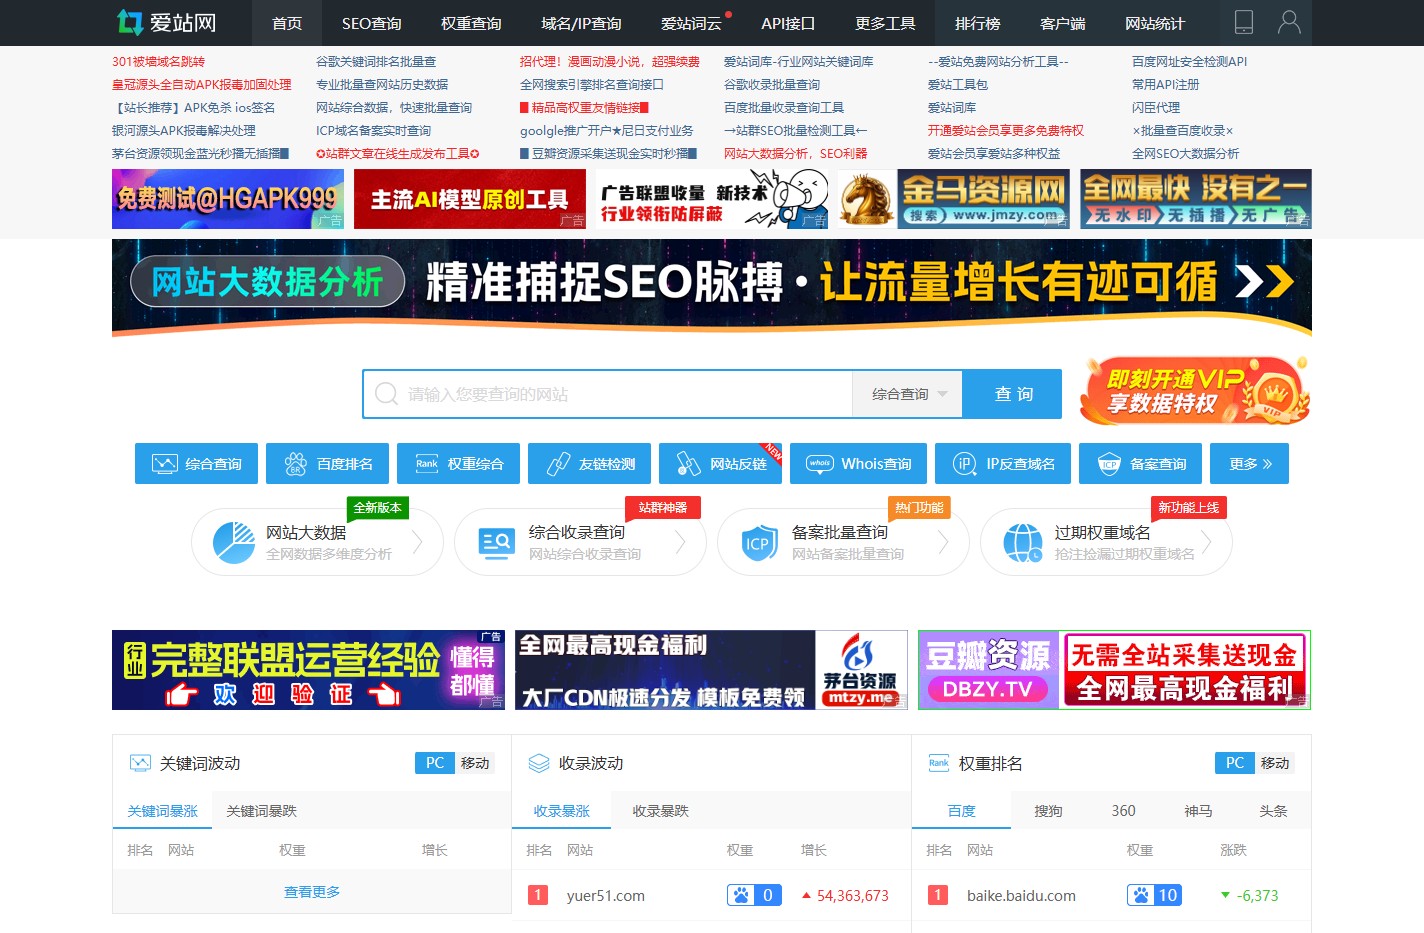Click 查看更多 in keyword panel
The image size is (1424, 933).
click(x=312, y=892)
